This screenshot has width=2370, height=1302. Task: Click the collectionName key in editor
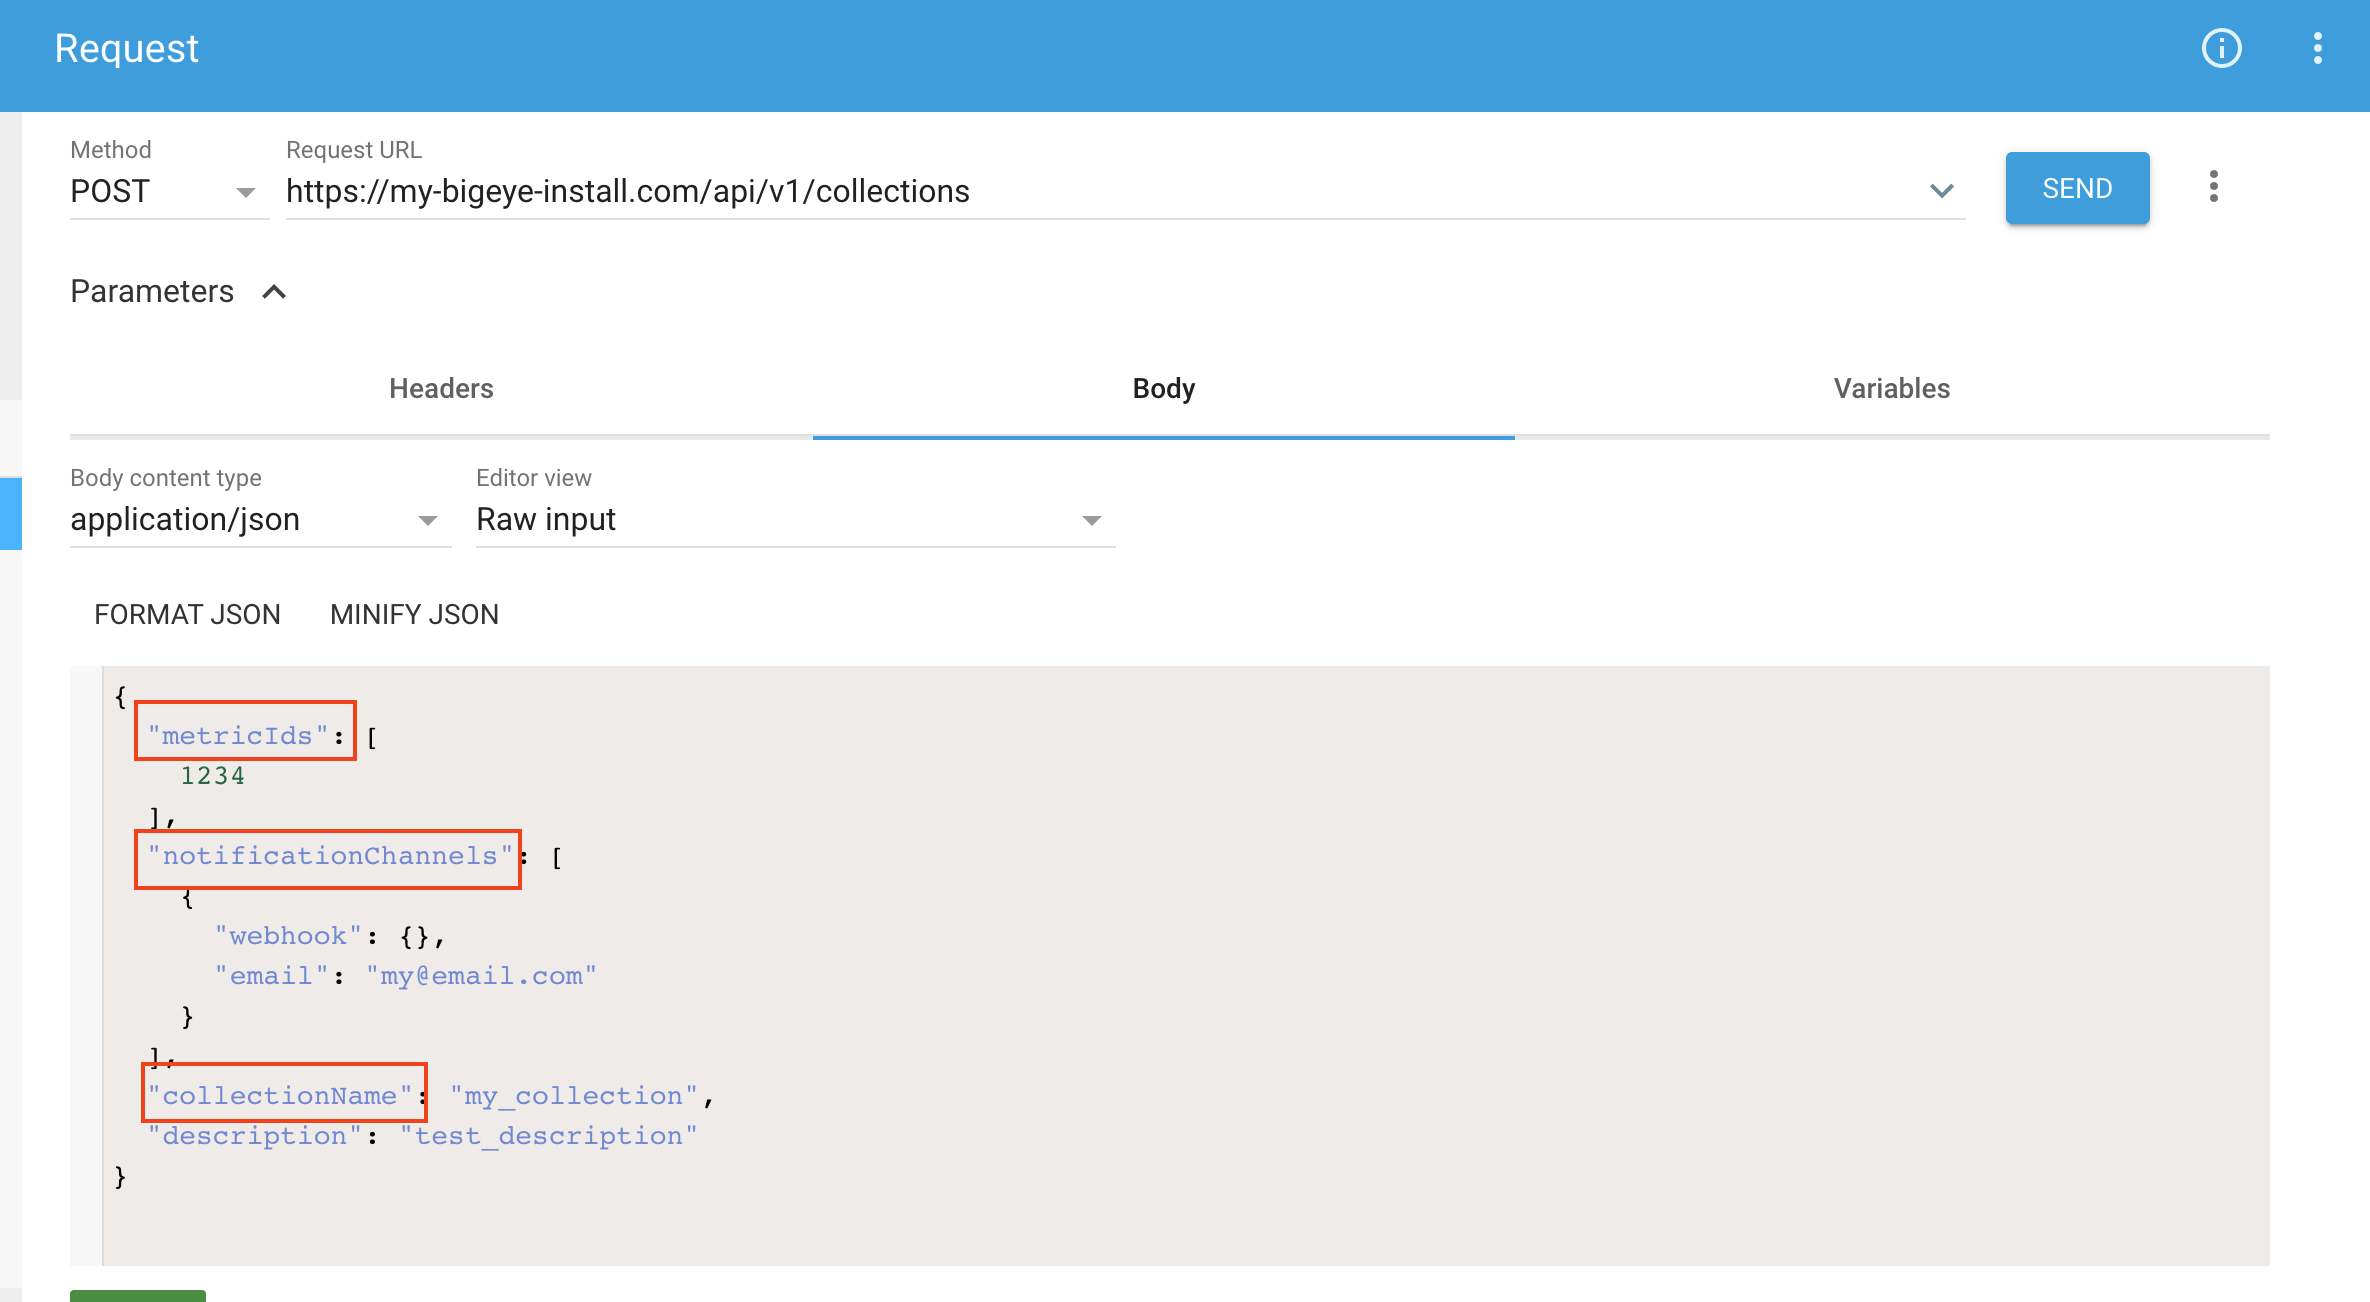pos(280,1096)
